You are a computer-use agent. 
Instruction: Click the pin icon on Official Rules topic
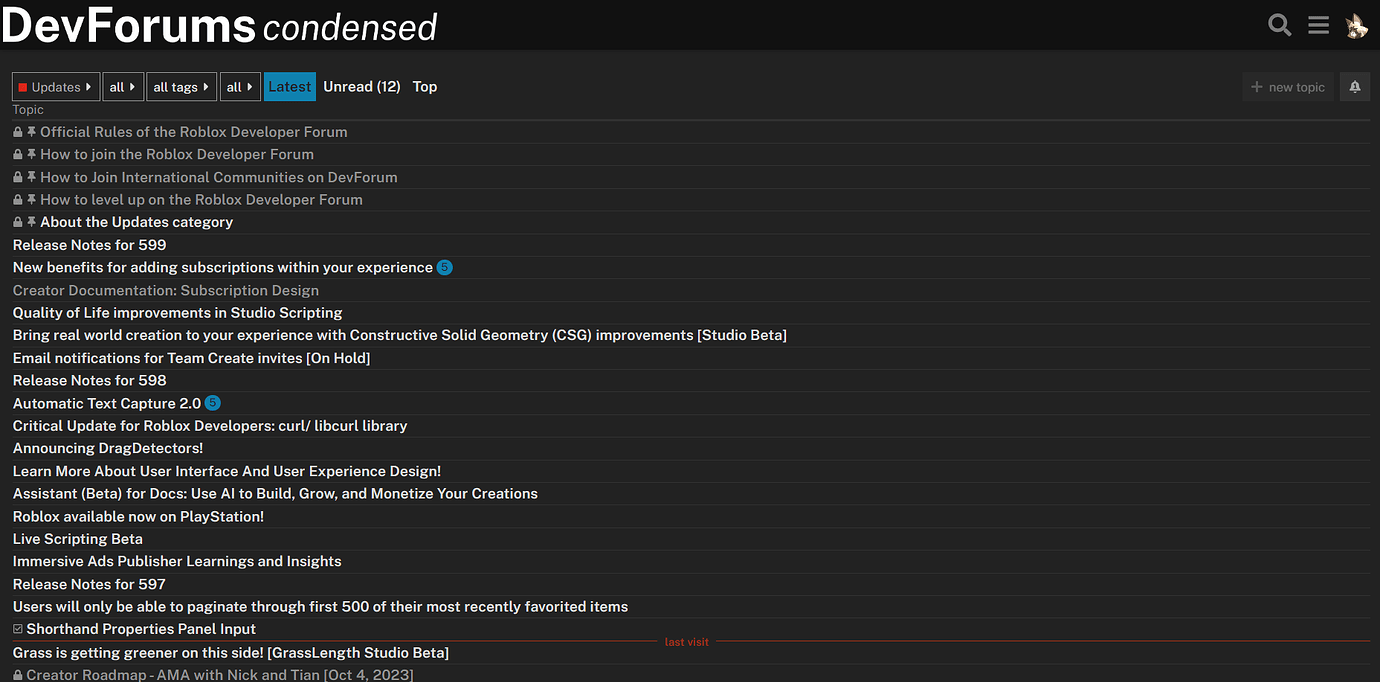tap(30, 131)
